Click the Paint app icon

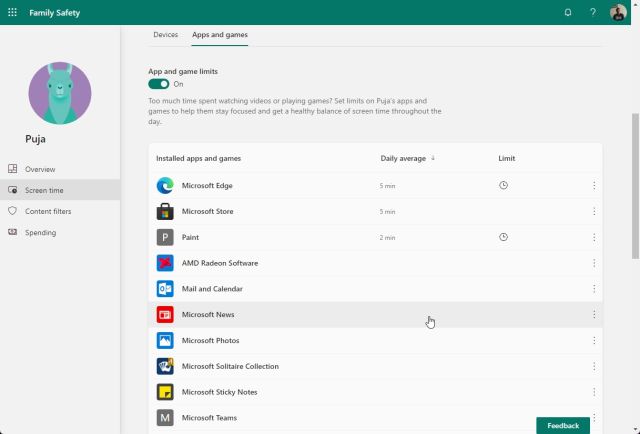165,237
